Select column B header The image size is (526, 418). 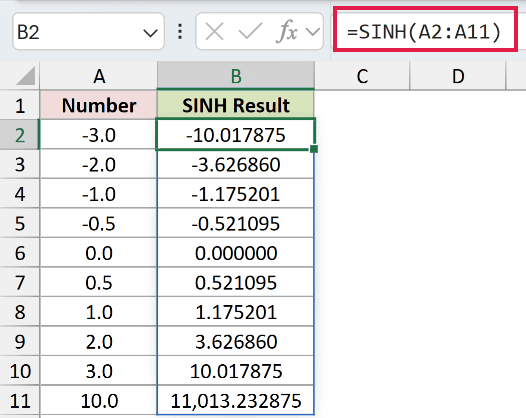pos(236,76)
